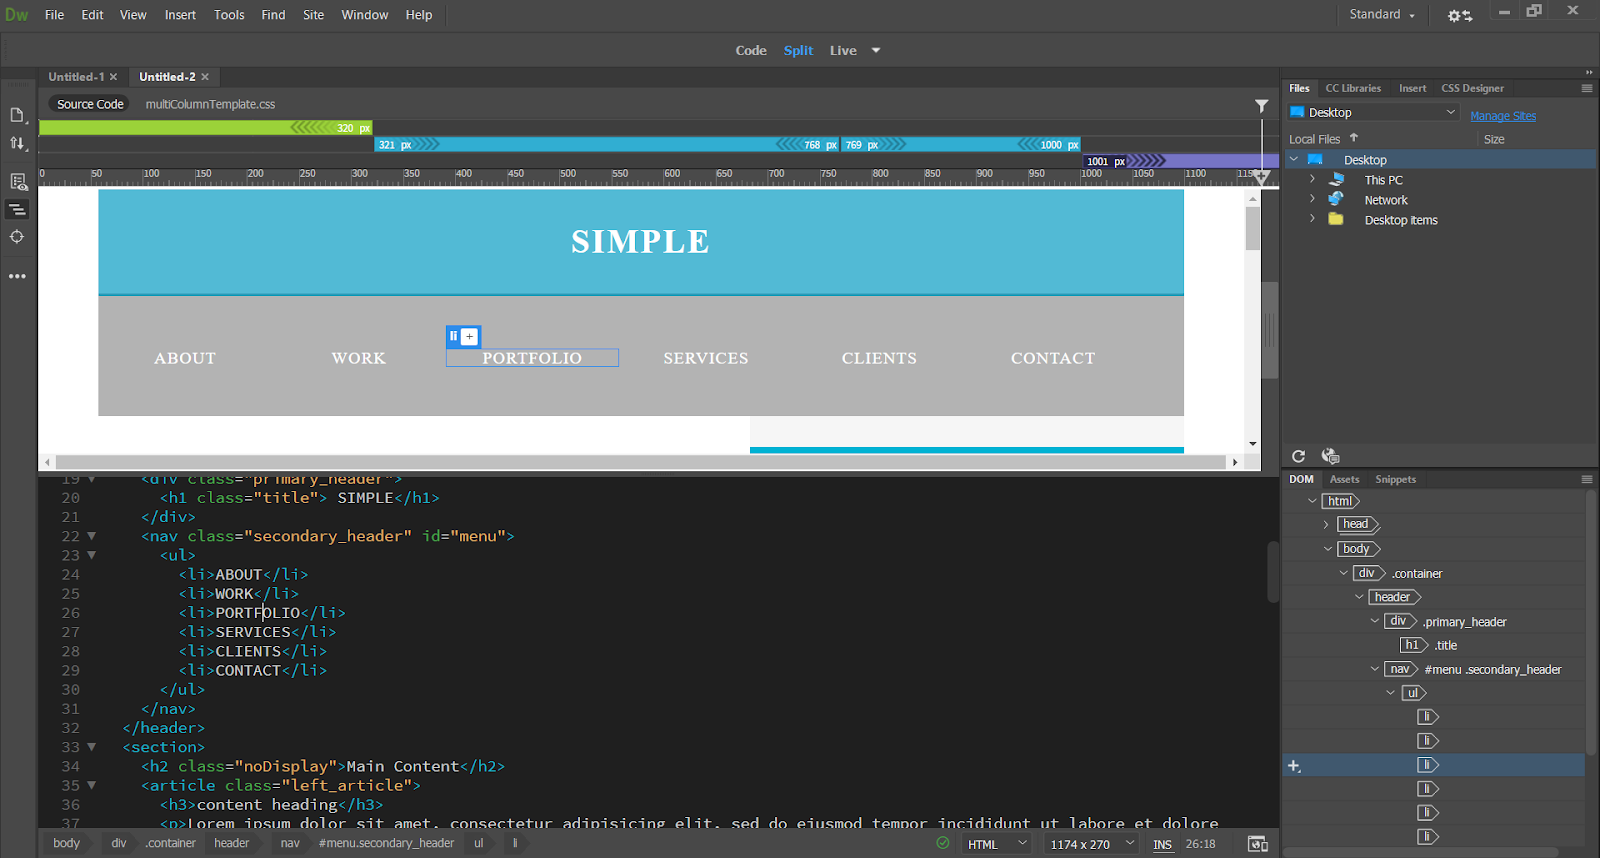1600x858 pixels.
Task: Expand This PC in Files tree
Action: point(1312,179)
